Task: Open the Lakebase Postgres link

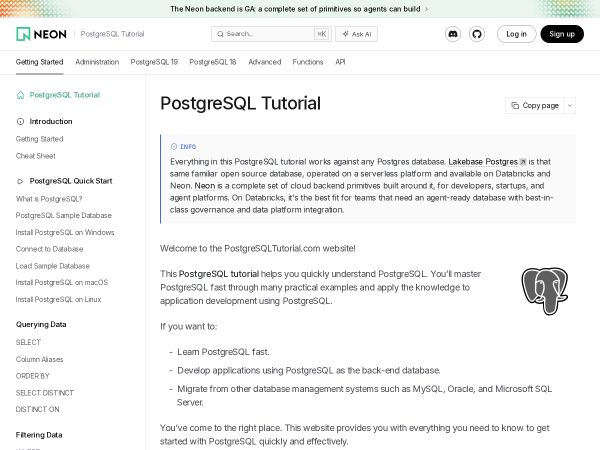Action: tap(483, 162)
